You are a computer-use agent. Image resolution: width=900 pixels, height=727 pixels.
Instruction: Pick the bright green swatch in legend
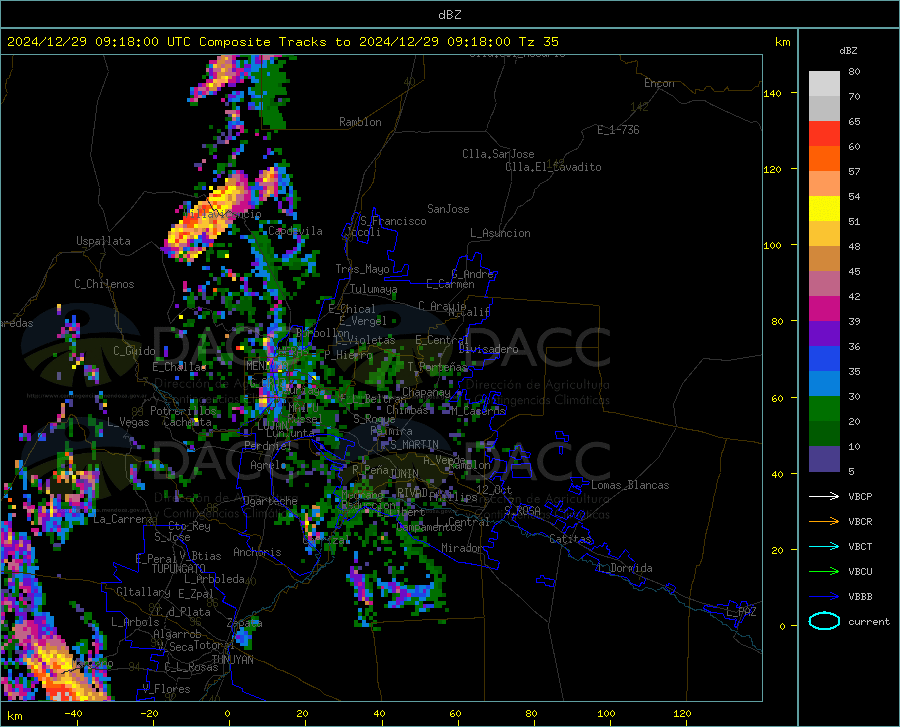824,409
